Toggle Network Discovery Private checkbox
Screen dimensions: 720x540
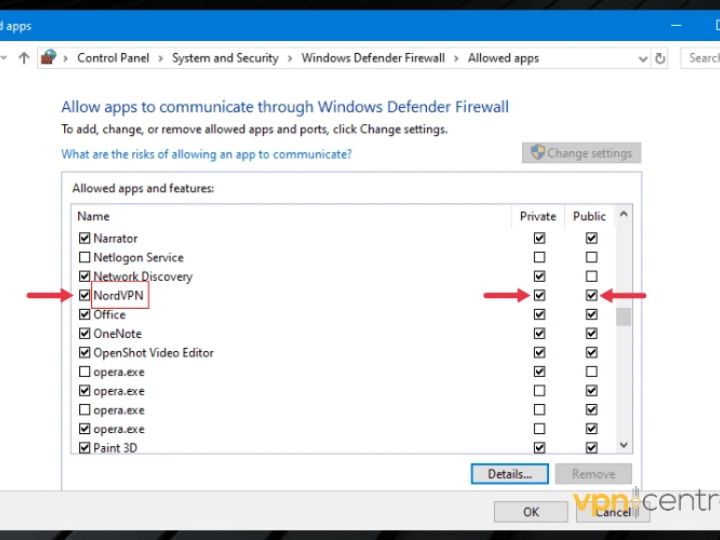point(540,276)
